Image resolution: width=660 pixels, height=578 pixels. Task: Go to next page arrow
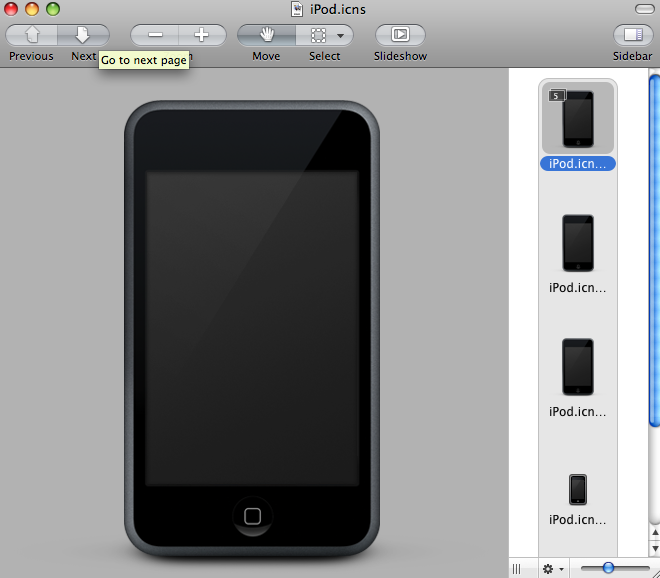click(83, 35)
